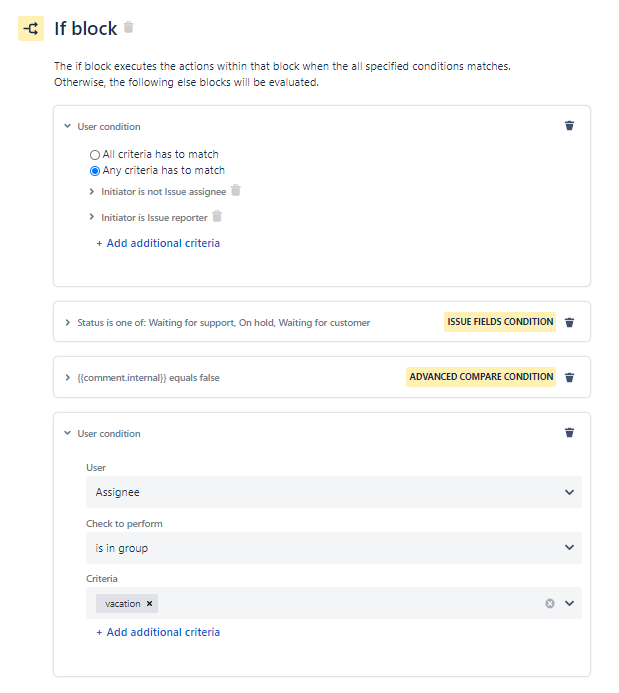Viewport: 619px width, 693px height.
Task: Open the 'Check to perform' dropdown
Action: [x=334, y=548]
